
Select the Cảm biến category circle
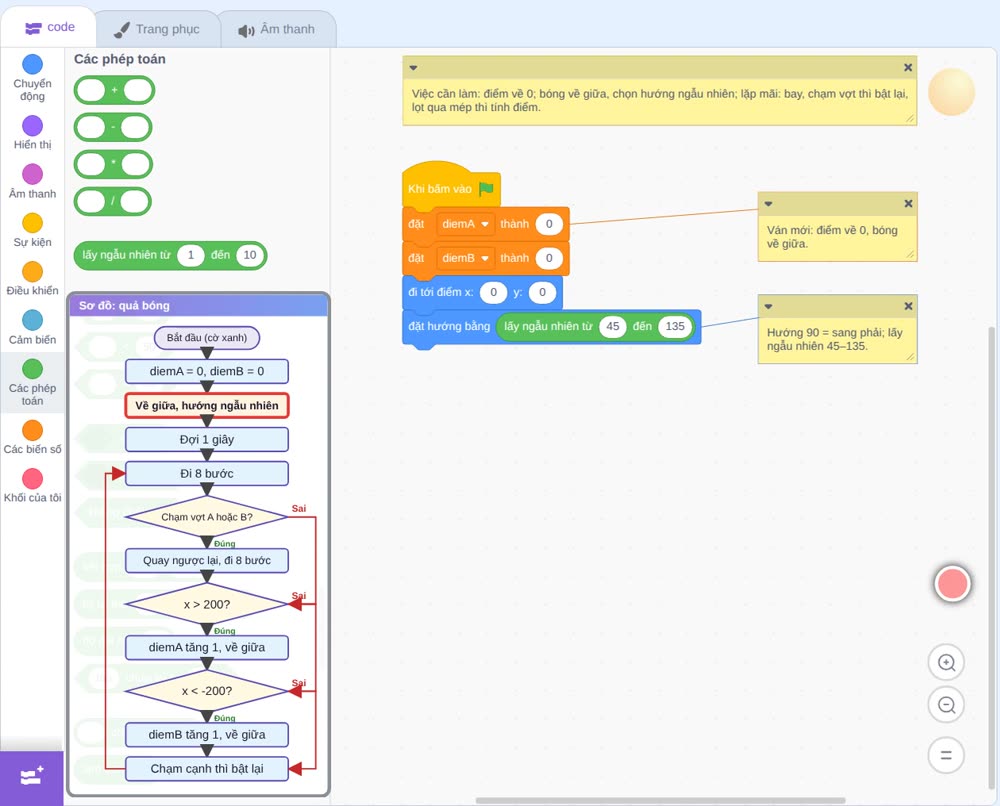(x=33, y=320)
